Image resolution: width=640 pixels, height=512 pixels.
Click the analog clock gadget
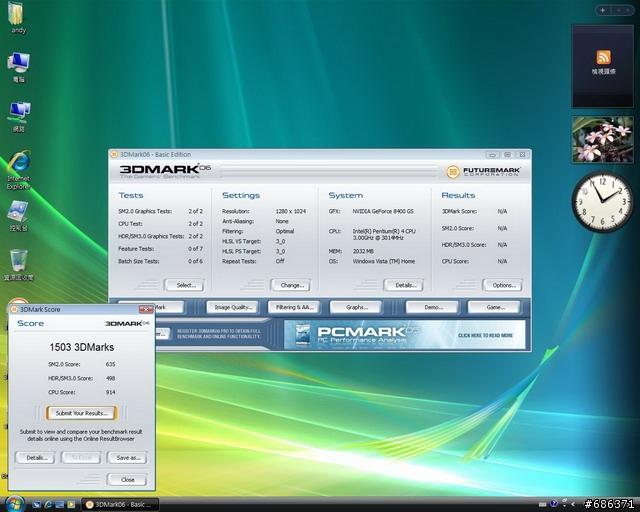click(602, 202)
